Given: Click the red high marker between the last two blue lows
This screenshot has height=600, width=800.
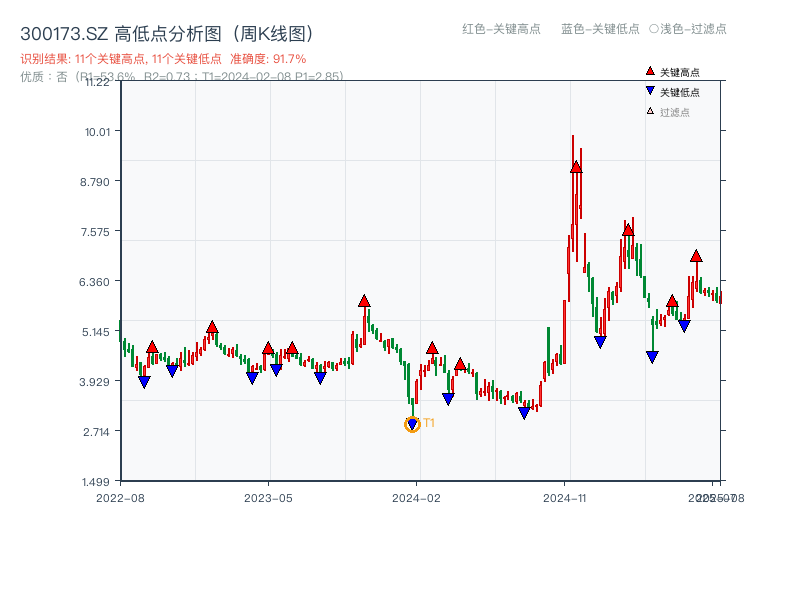Looking at the screenshot, I should (672, 301).
